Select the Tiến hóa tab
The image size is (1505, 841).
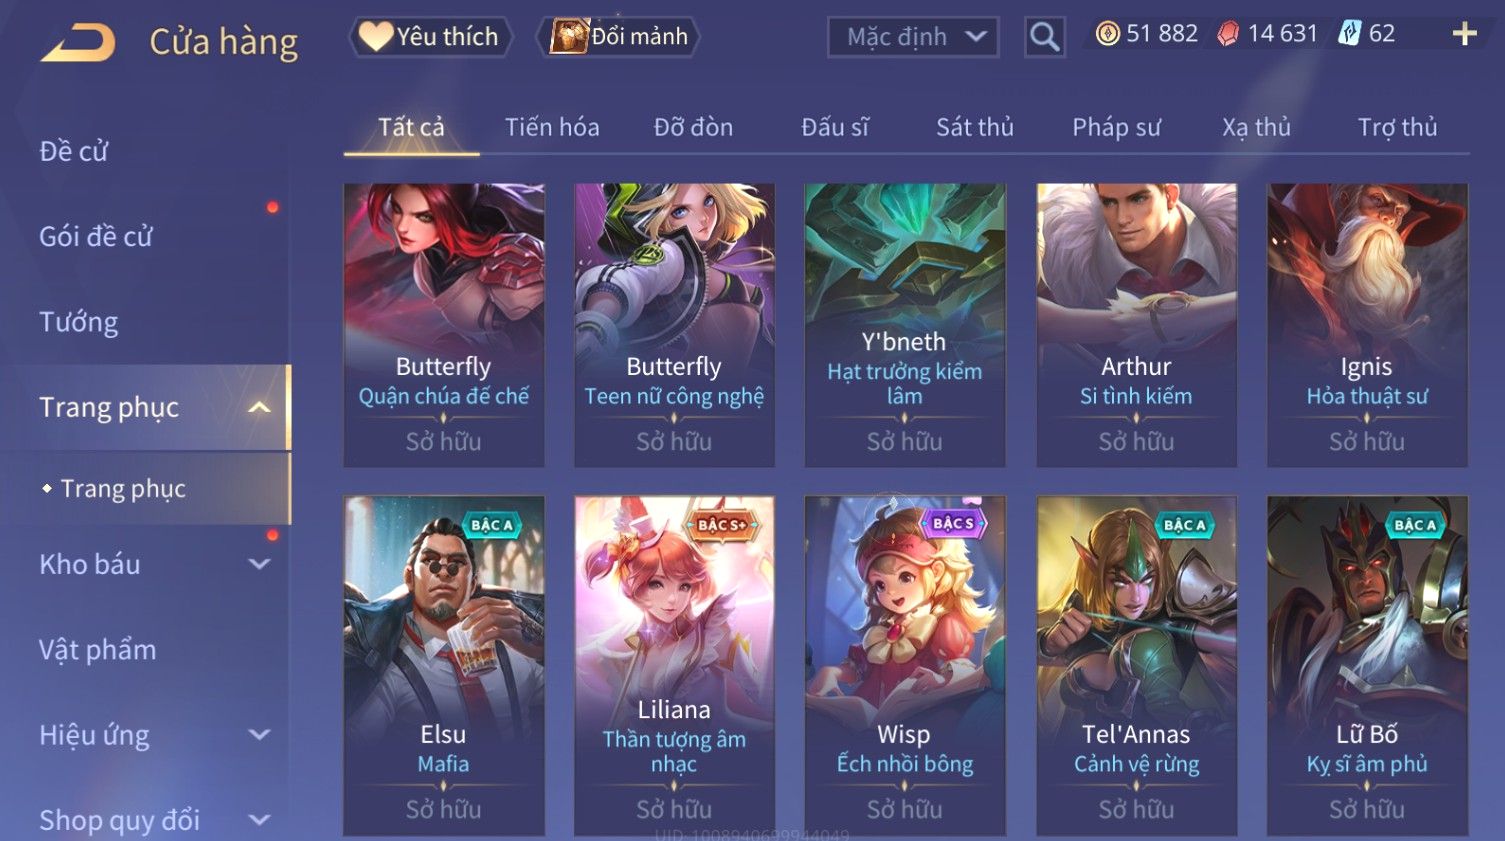point(552,127)
